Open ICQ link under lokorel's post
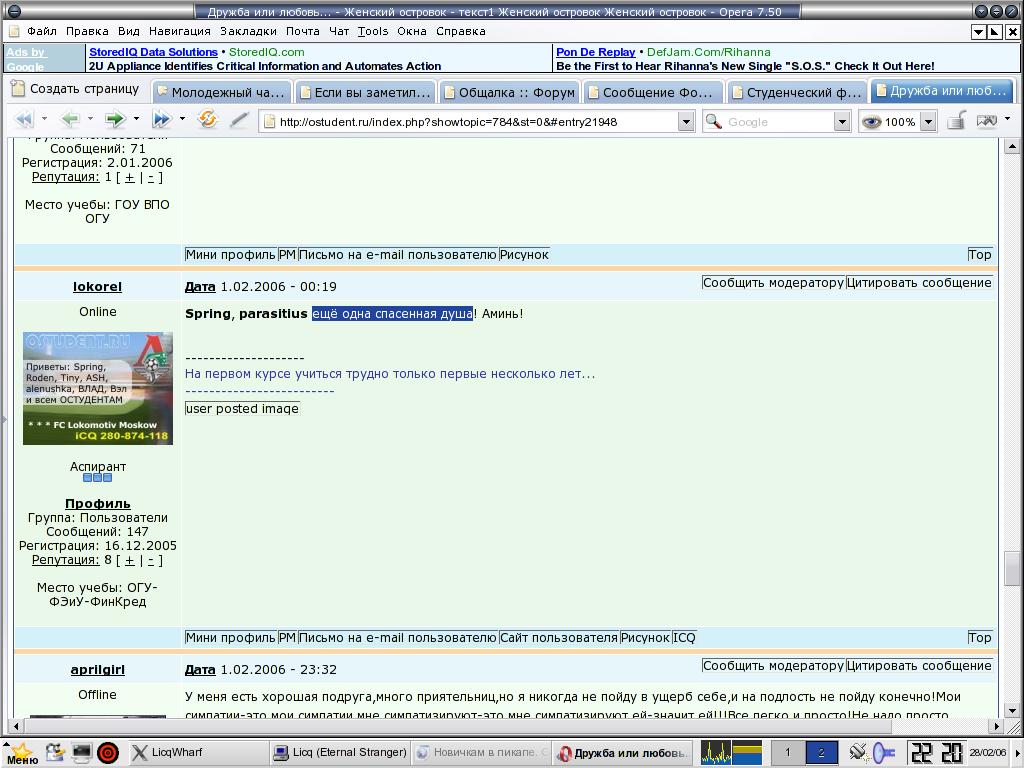 pyautogui.click(x=684, y=637)
